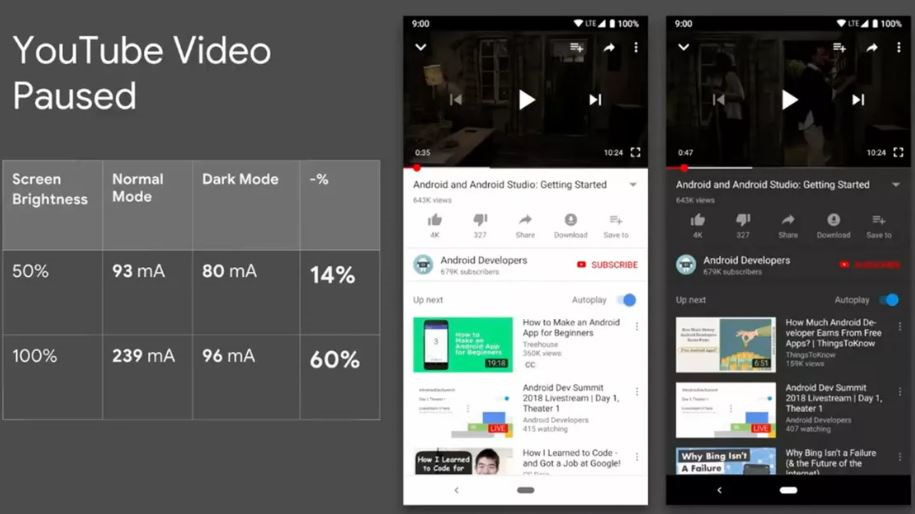Subscribe to Android Developers in the light phone
This screenshot has height=514, width=915.
607,265
